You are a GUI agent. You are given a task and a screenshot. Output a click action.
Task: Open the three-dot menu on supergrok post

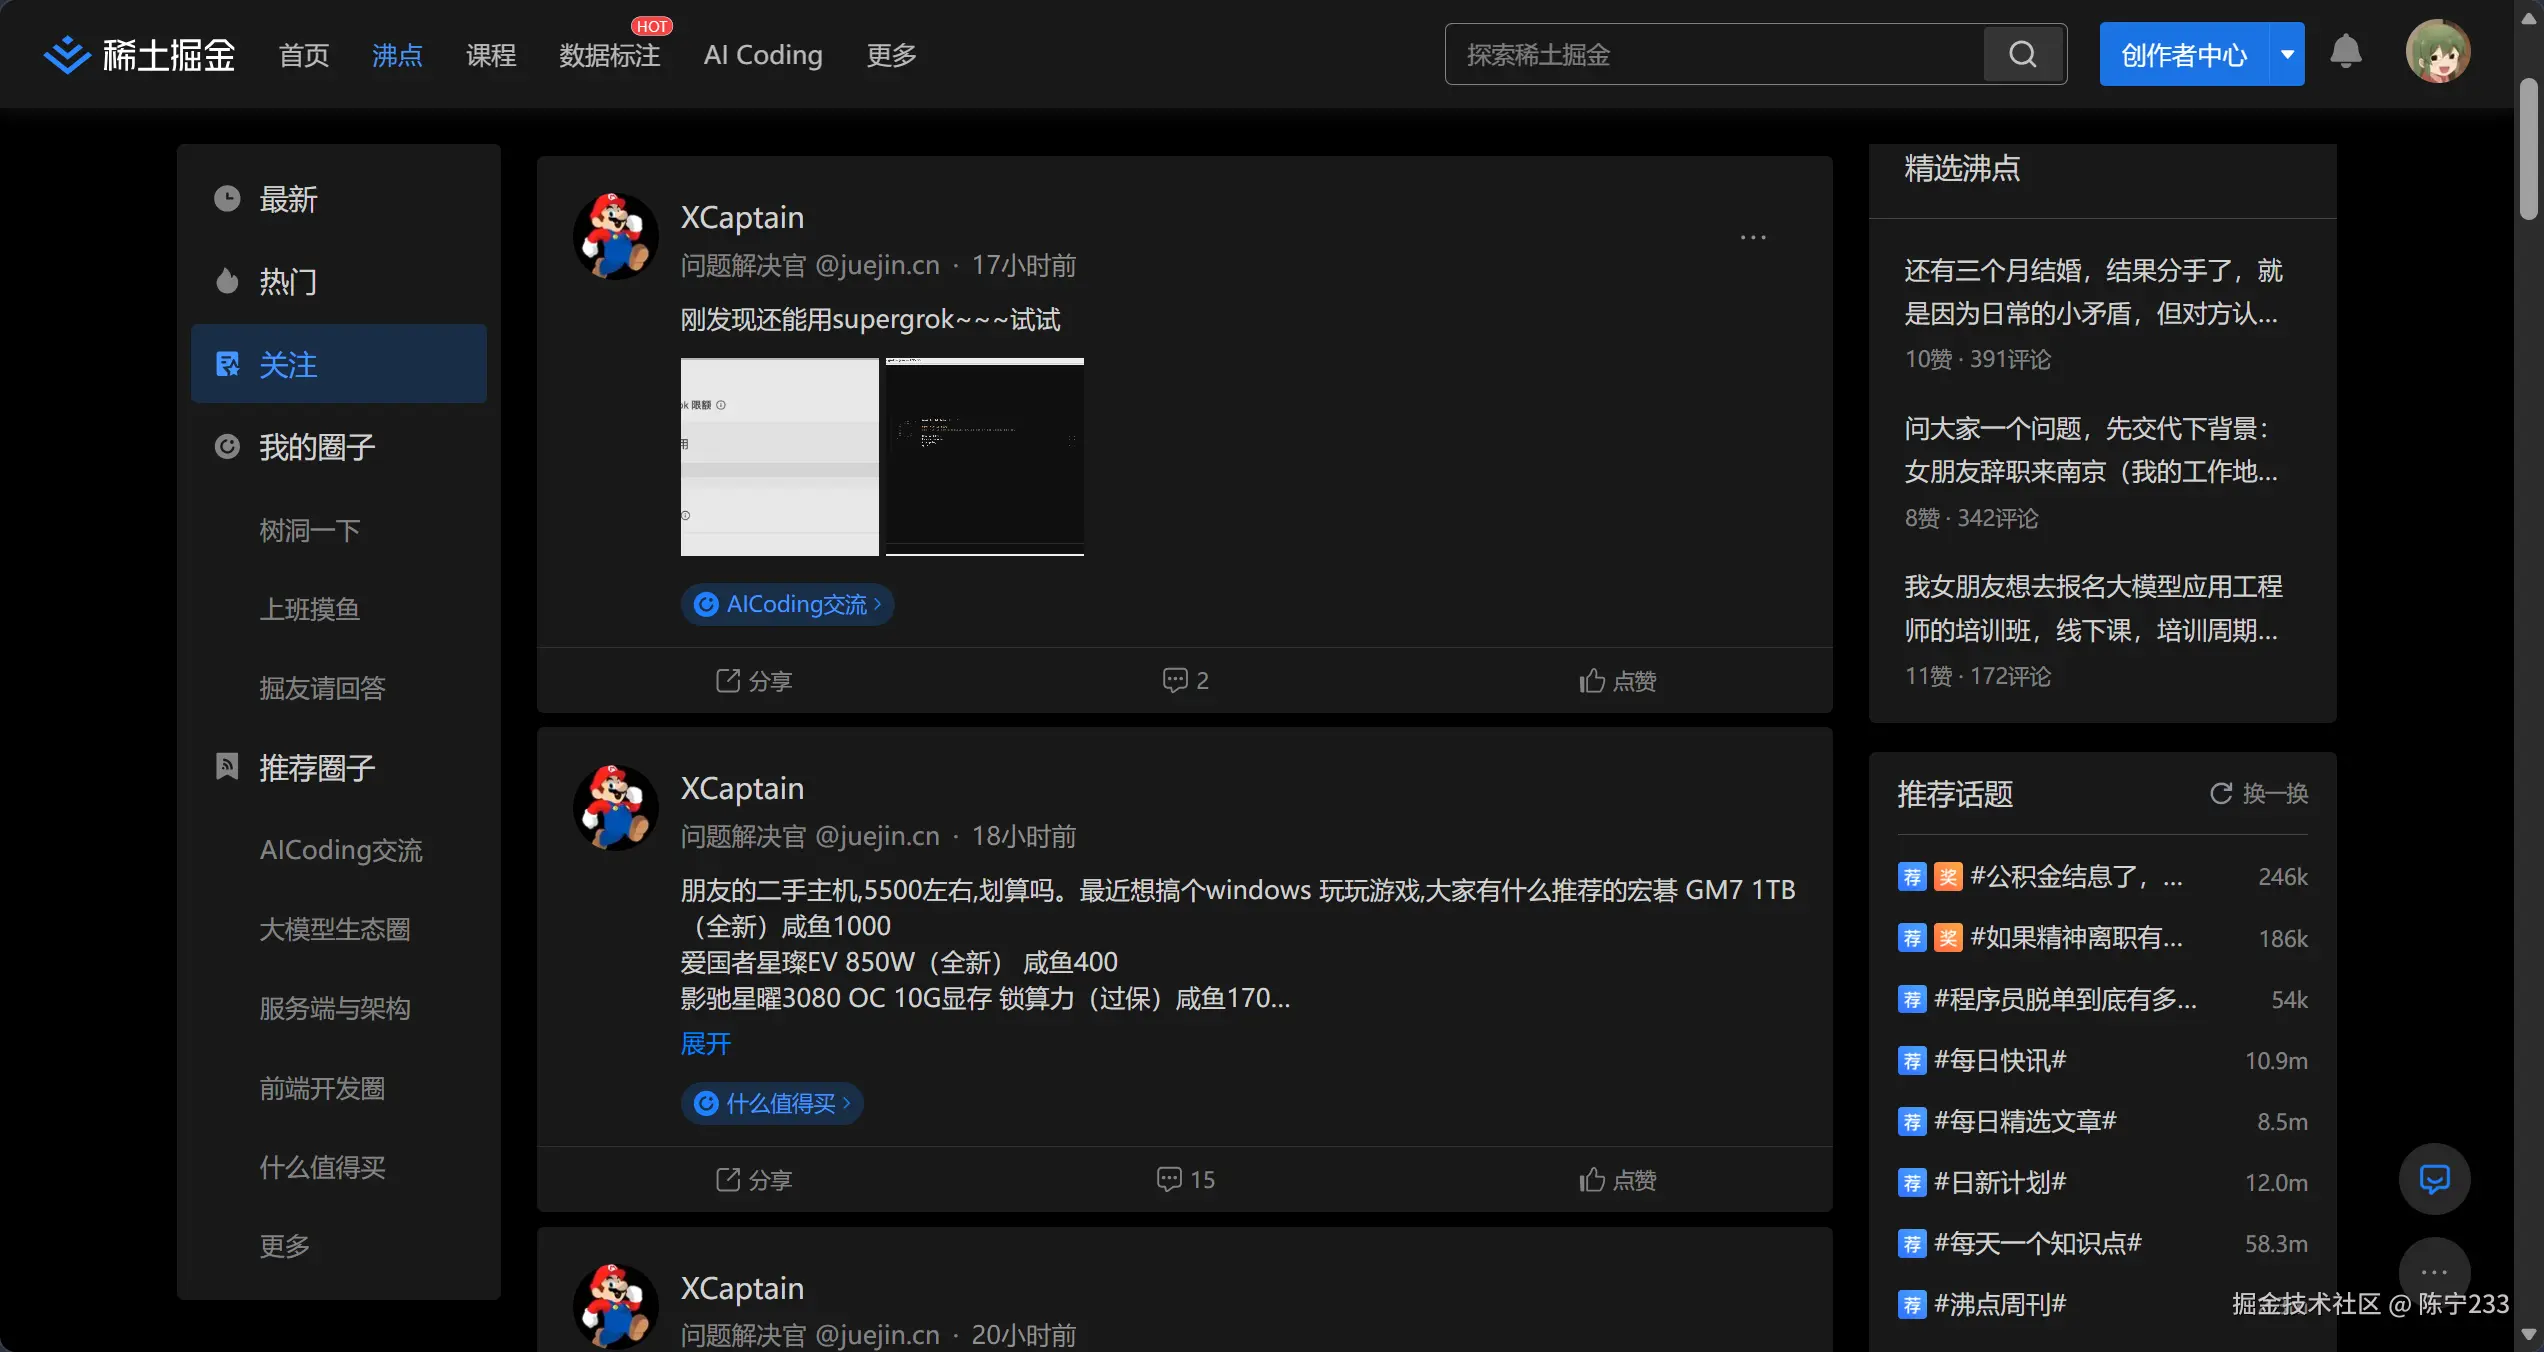click(x=1753, y=237)
